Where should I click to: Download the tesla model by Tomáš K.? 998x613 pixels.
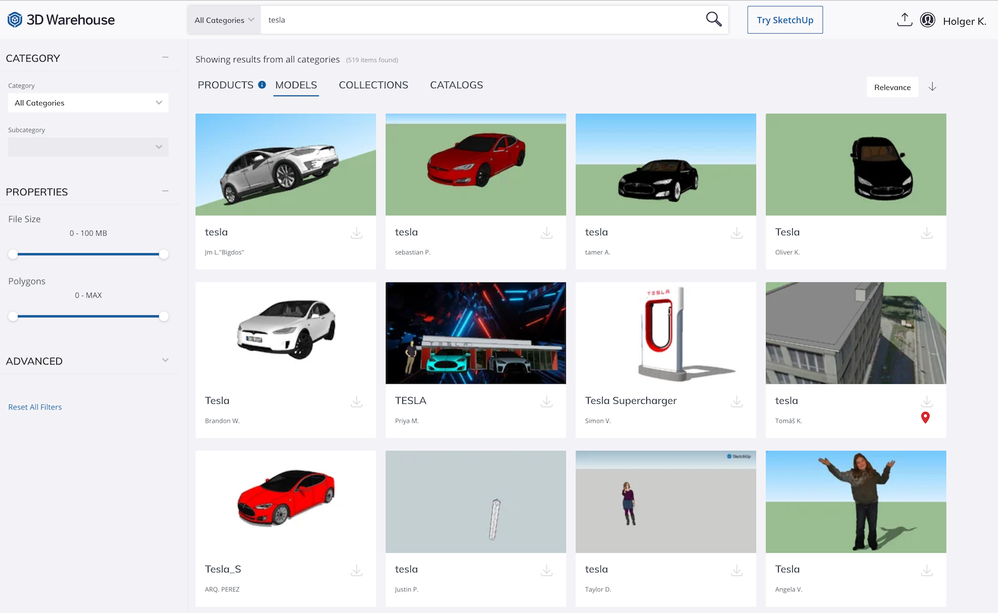click(x=927, y=402)
